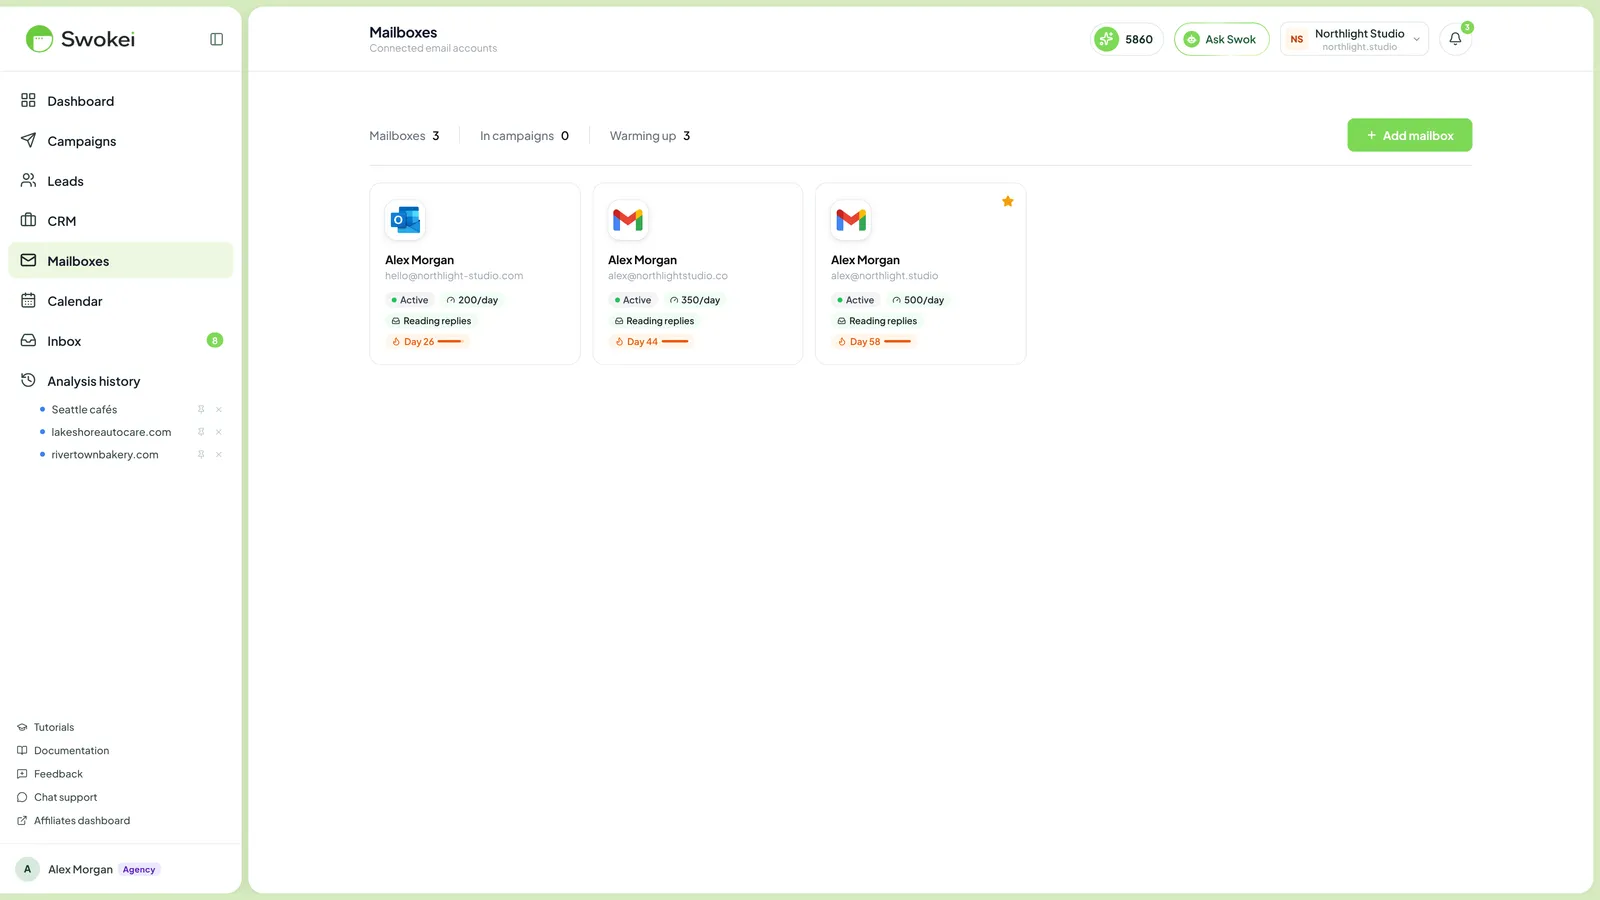Open the lakeshoreautocare.com analysis
Screen dimensions: 1600x900
tap(111, 432)
